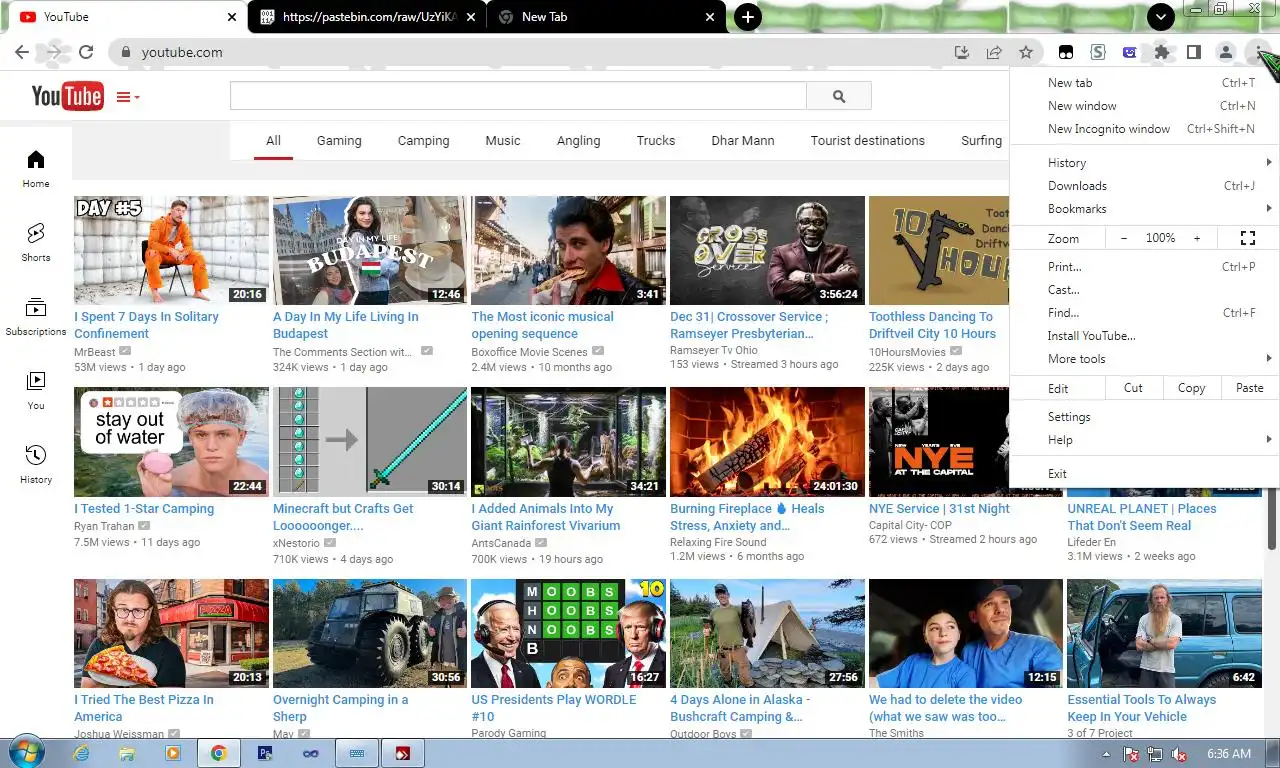Decrease zoom with minus button
Screen dimensions: 1280x768
click(x=1124, y=238)
